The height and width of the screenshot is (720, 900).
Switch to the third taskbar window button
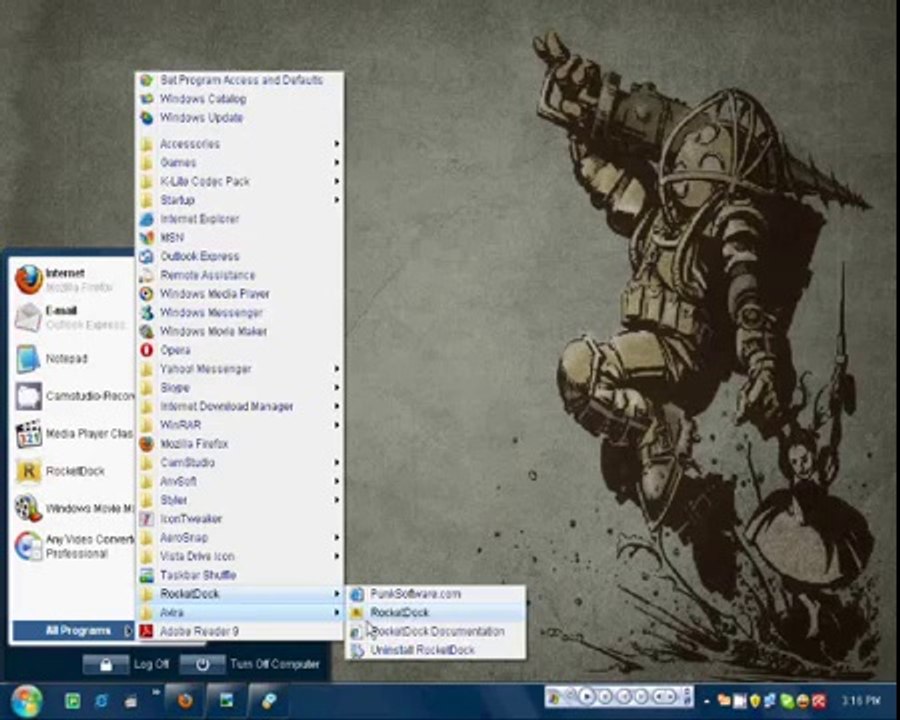(269, 701)
